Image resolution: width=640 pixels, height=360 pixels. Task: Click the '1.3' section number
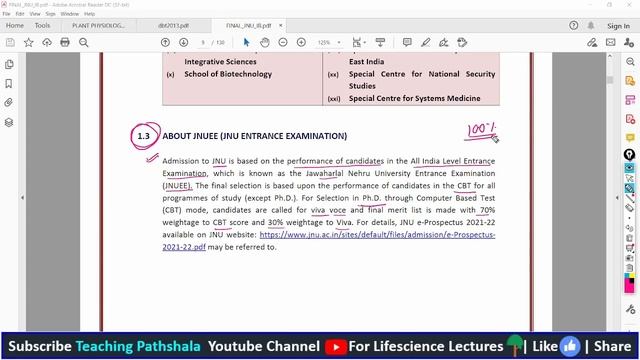pyautogui.click(x=143, y=136)
